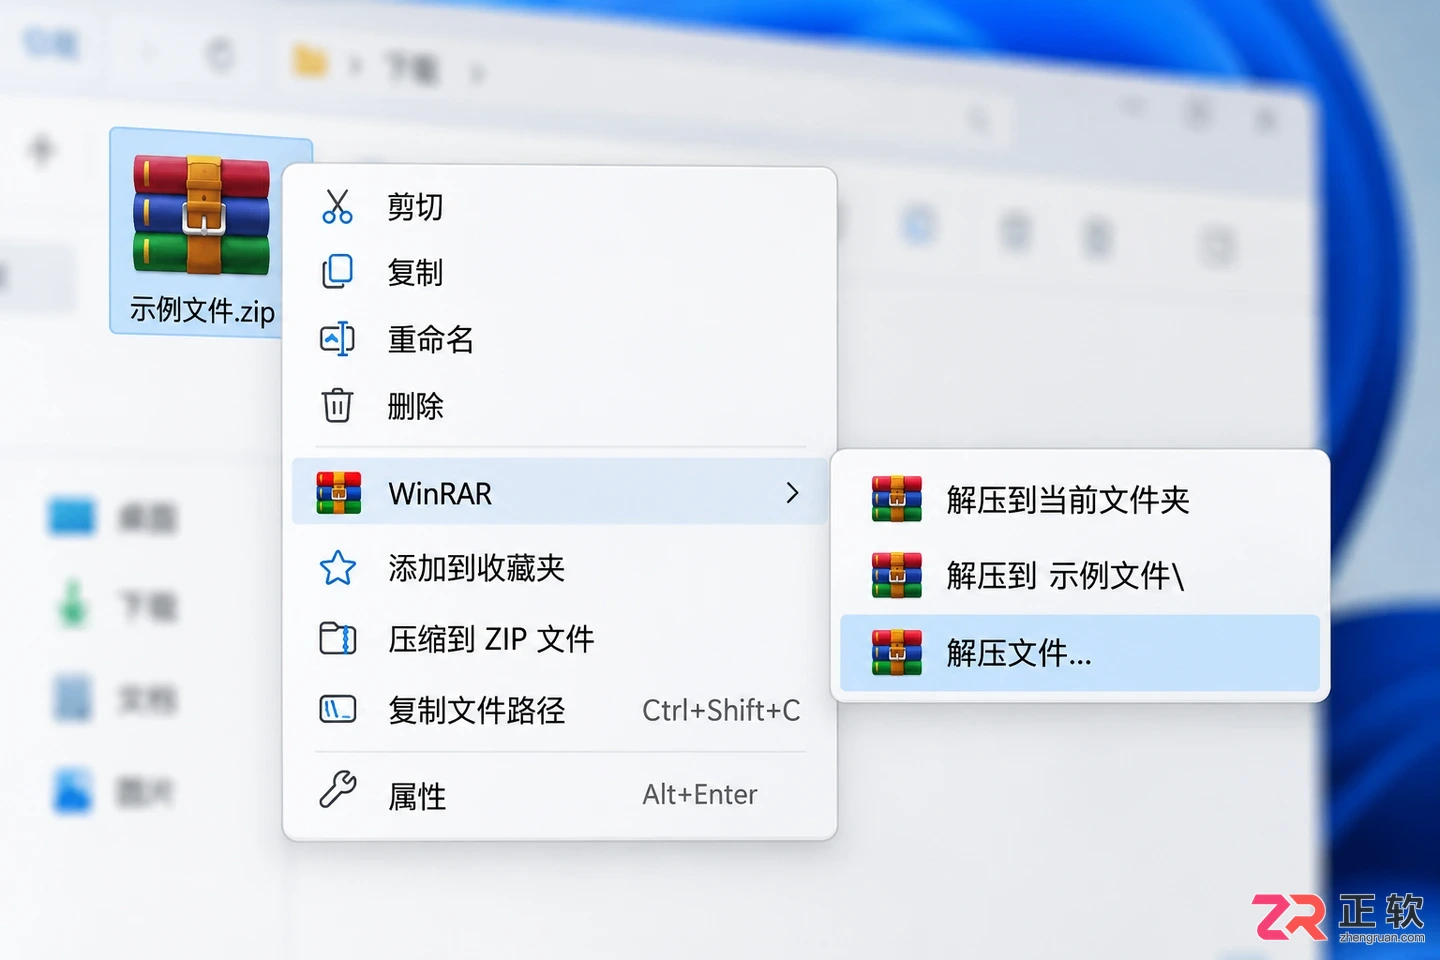Click the Ctrl+Shift+C shortcut text

click(721, 710)
